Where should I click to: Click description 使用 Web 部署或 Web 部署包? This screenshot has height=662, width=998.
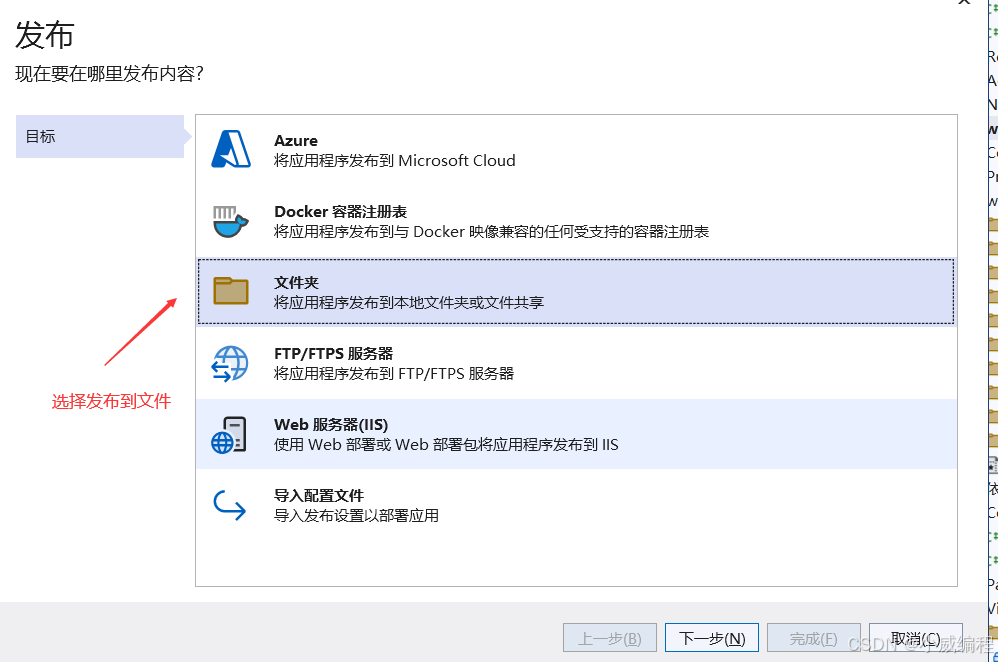(x=446, y=444)
